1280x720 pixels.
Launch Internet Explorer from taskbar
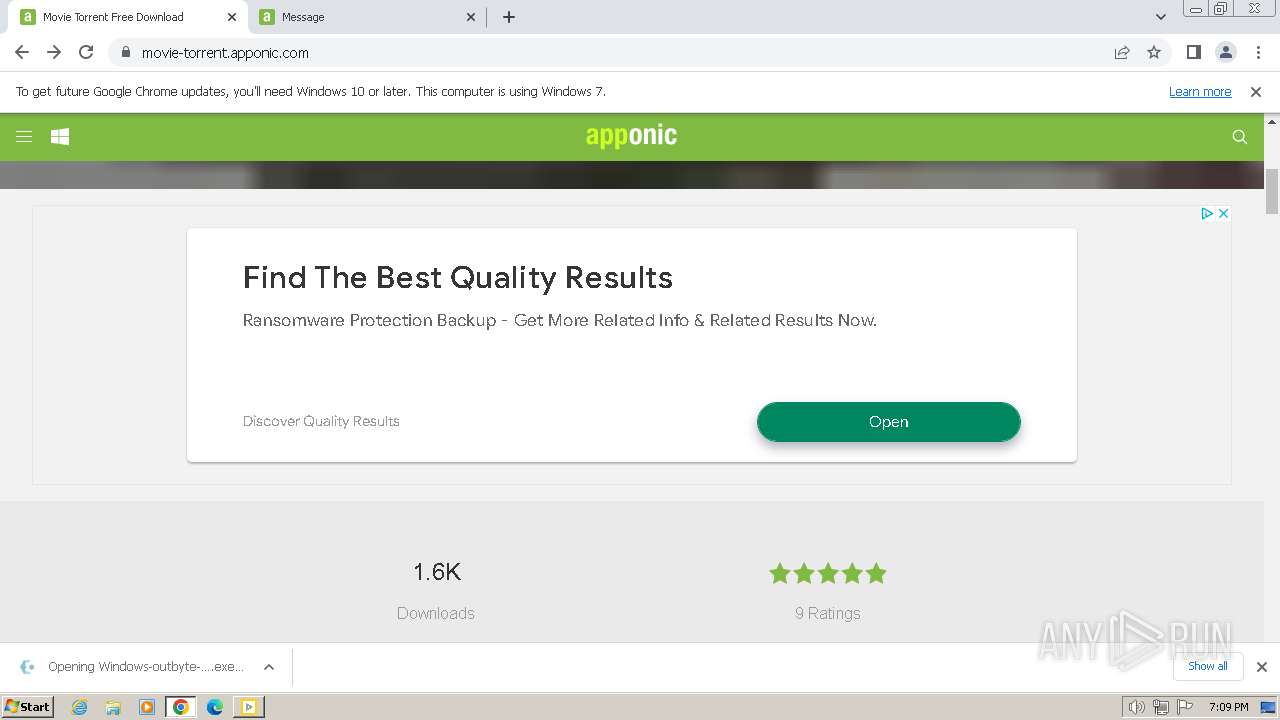coord(80,707)
